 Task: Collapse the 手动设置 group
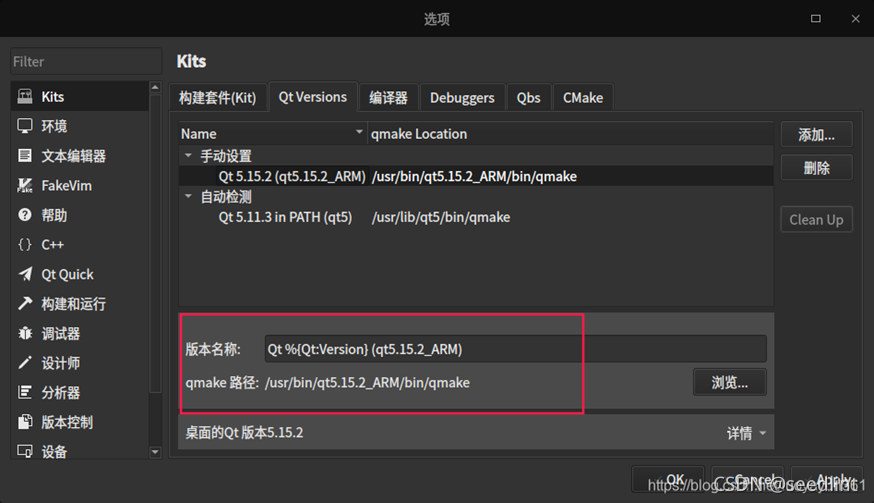(188, 156)
